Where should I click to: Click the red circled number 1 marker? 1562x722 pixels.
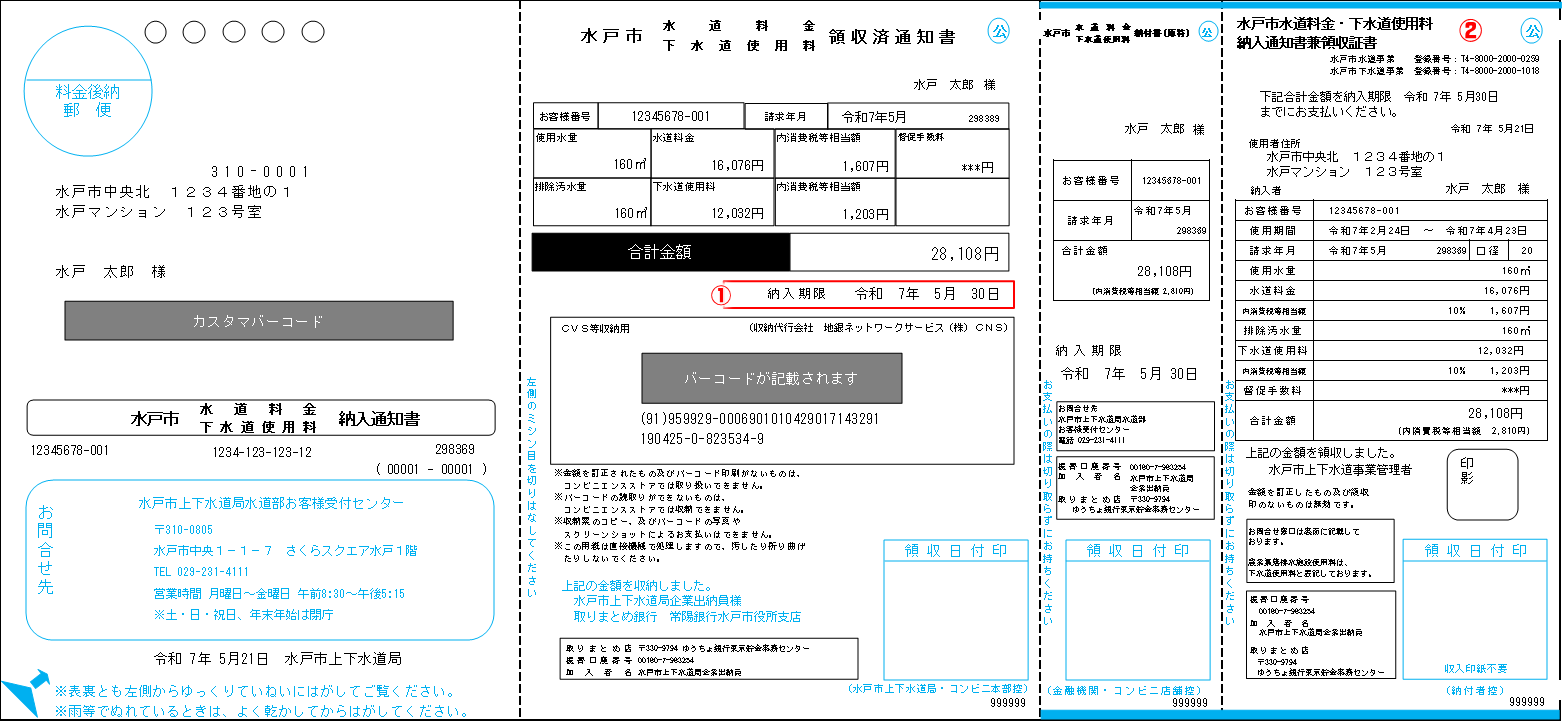(x=719, y=294)
